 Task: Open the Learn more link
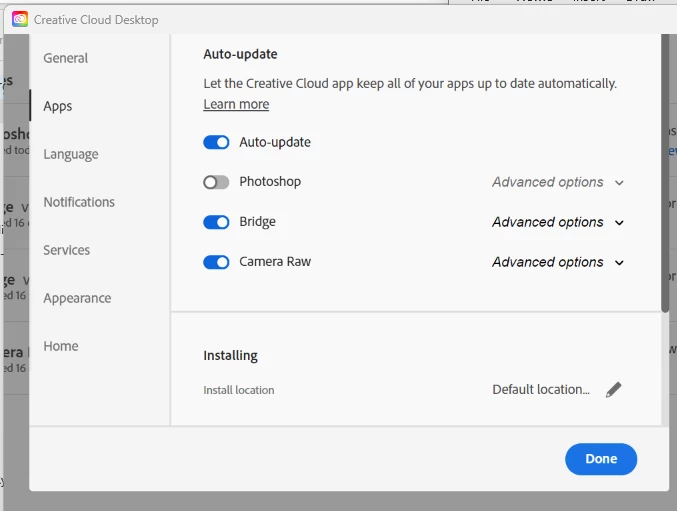236,104
